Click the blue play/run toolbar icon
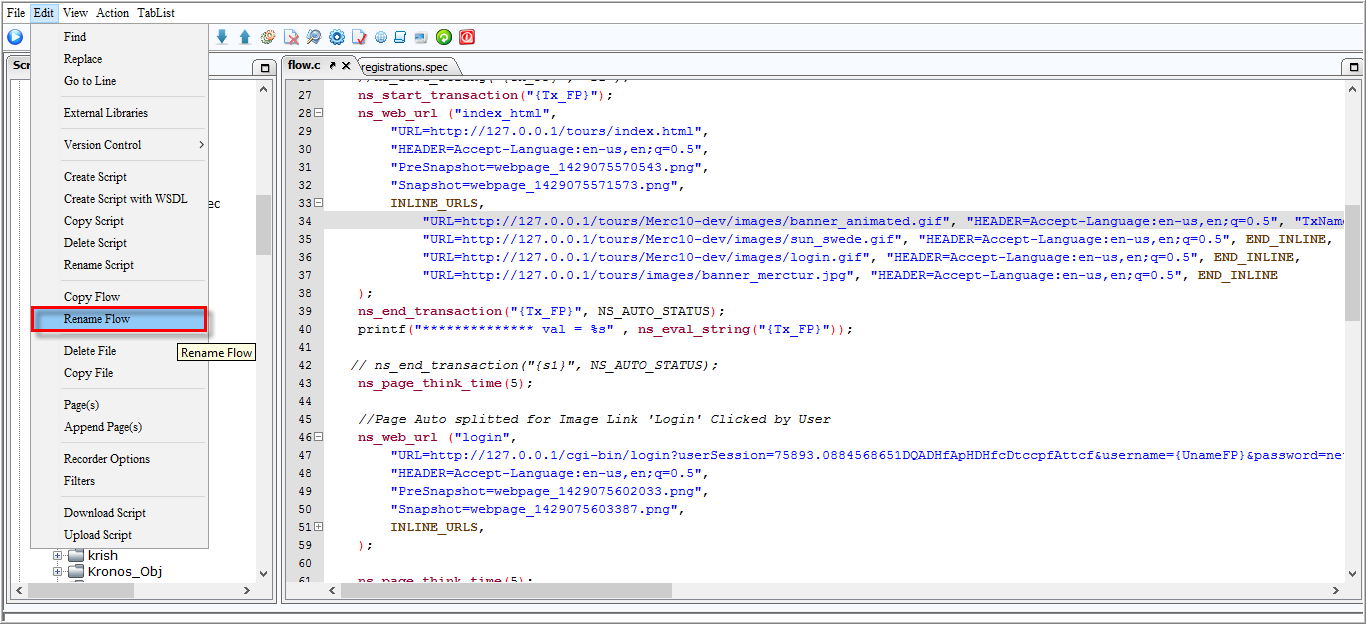1366x624 pixels. pyautogui.click(x=15, y=37)
